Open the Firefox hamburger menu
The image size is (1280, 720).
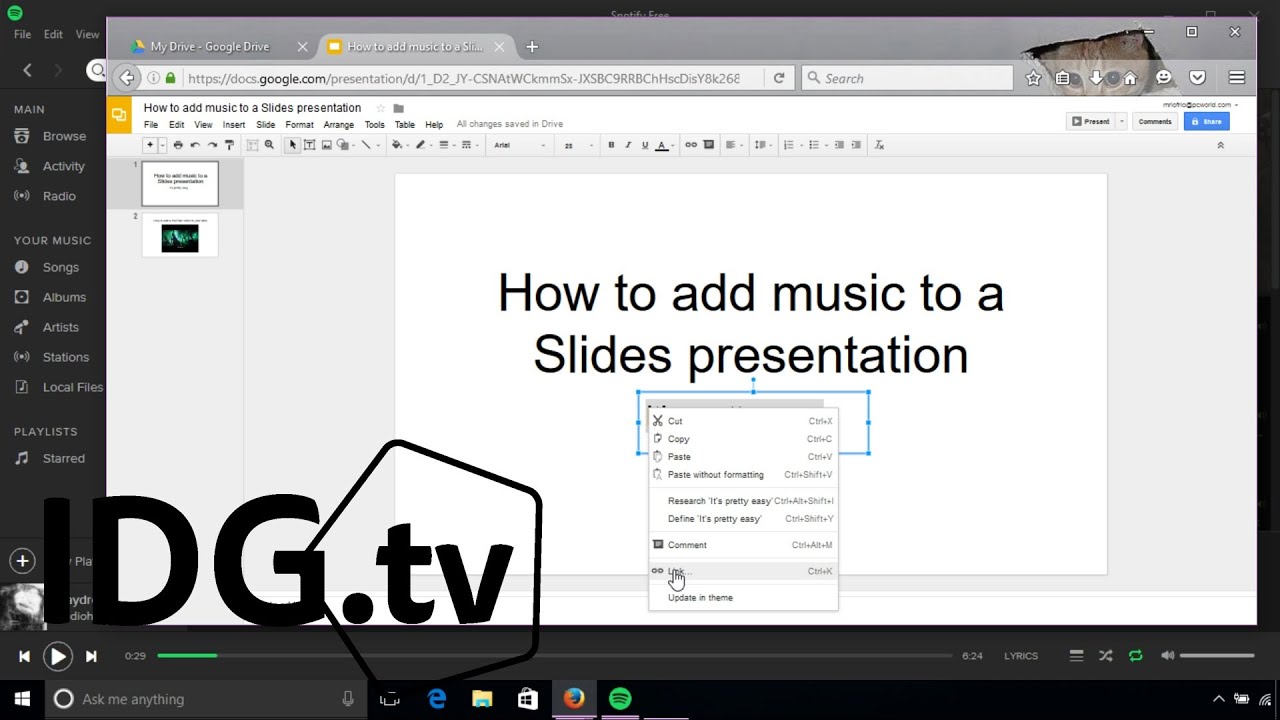tap(1237, 78)
